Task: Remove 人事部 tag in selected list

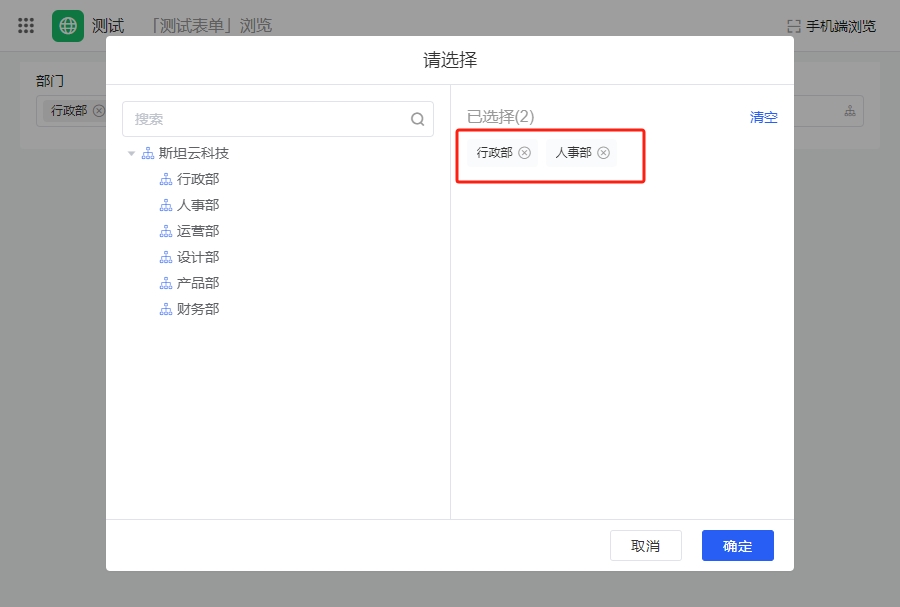Action: click(x=603, y=153)
